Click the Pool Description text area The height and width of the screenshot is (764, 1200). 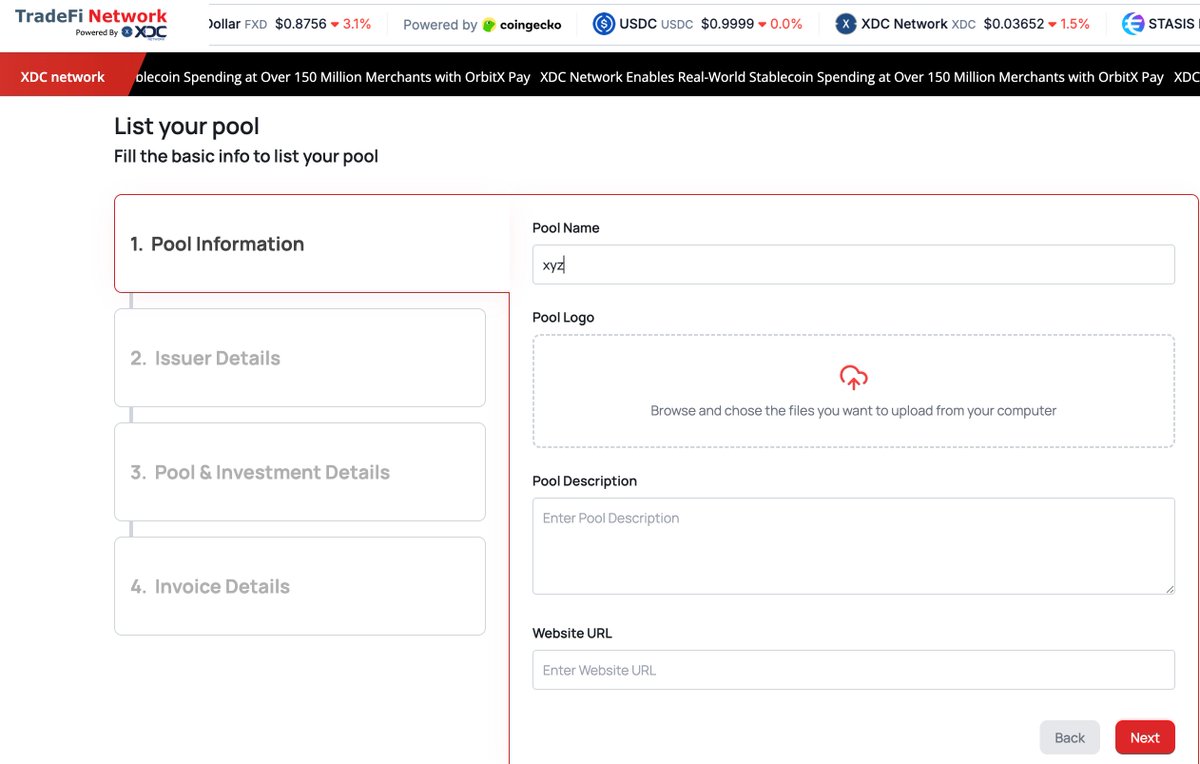853,546
